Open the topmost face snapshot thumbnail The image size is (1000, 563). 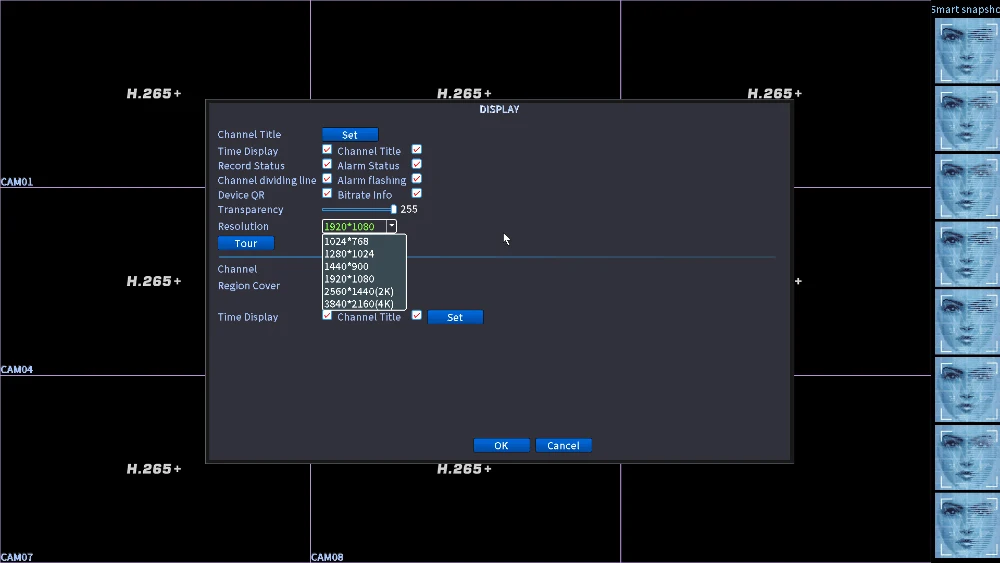[x=967, y=50]
